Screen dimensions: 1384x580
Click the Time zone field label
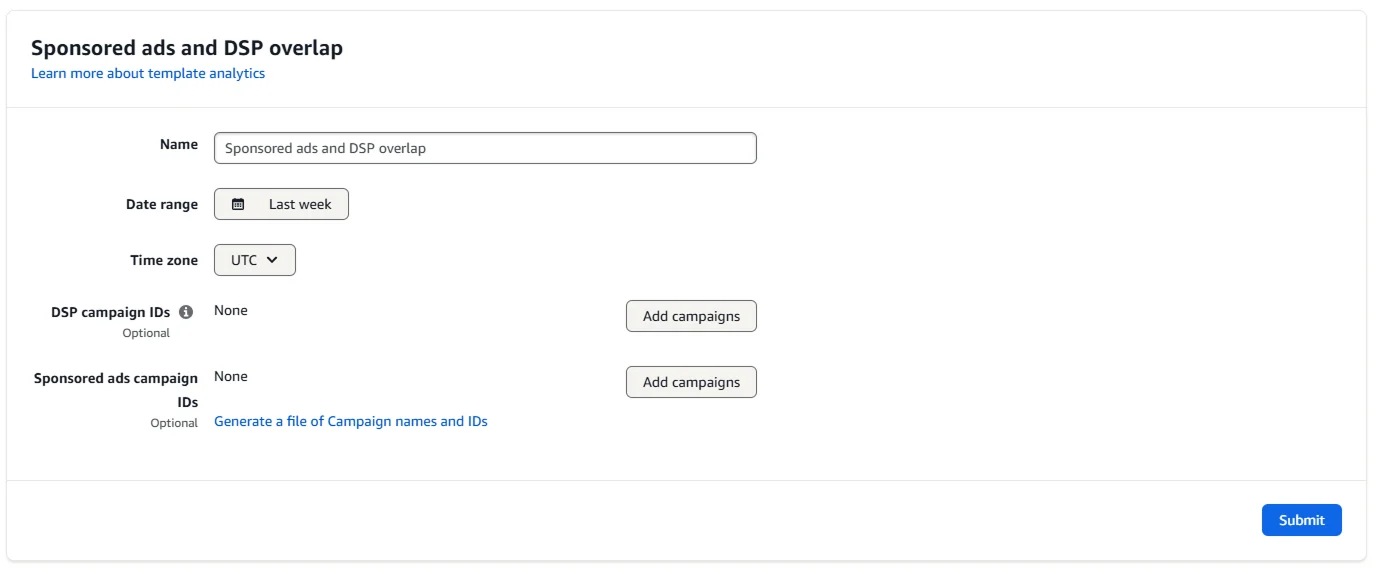pos(164,260)
